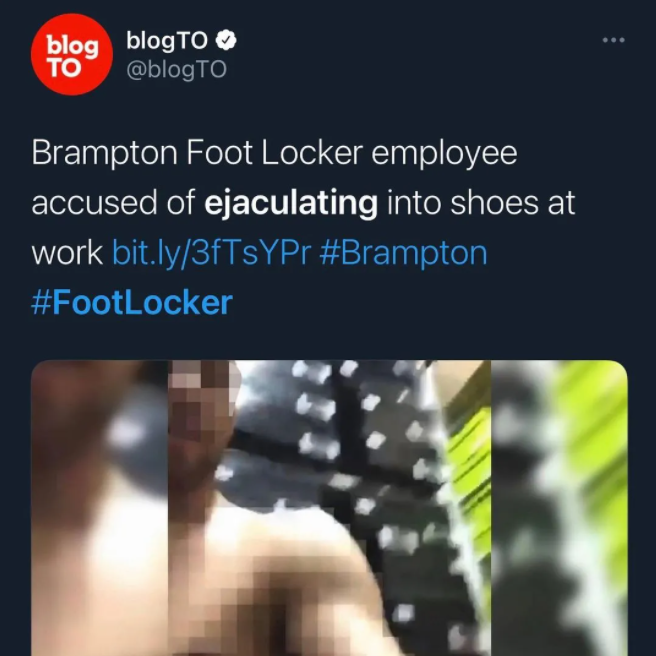This screenshot has width=656, height=656.
Task: Click the words "into shoes at" in the tweet
Action: 481,203
